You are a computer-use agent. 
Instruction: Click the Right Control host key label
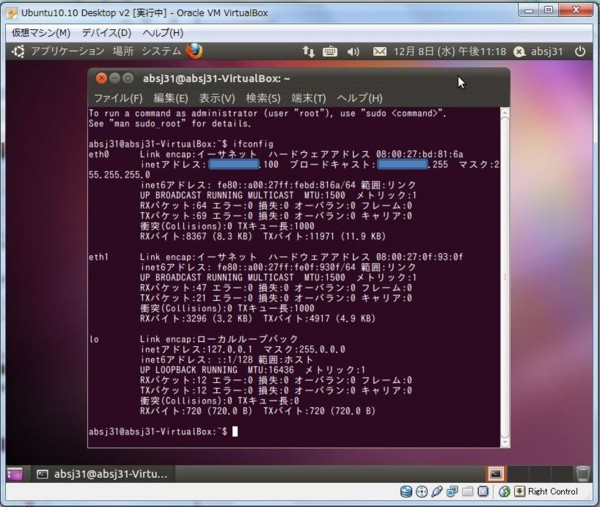(553, 492)
